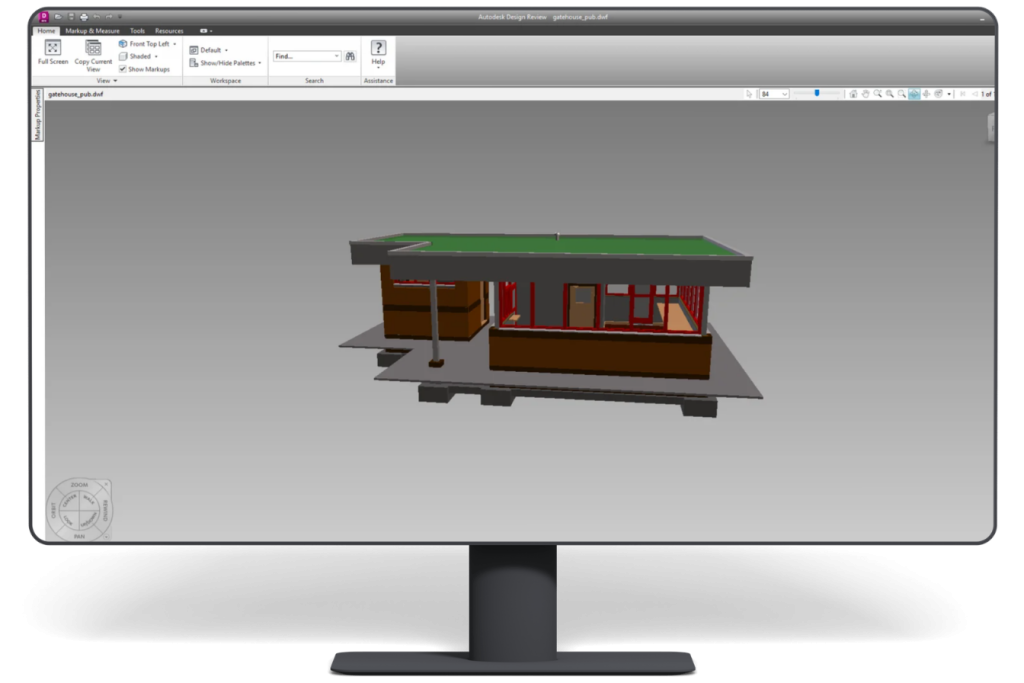Image resolution: width=1024 pixels, height=683 pixels.
Task: Click the Print icon in quick access toolbar
Action: click(84, 17)
